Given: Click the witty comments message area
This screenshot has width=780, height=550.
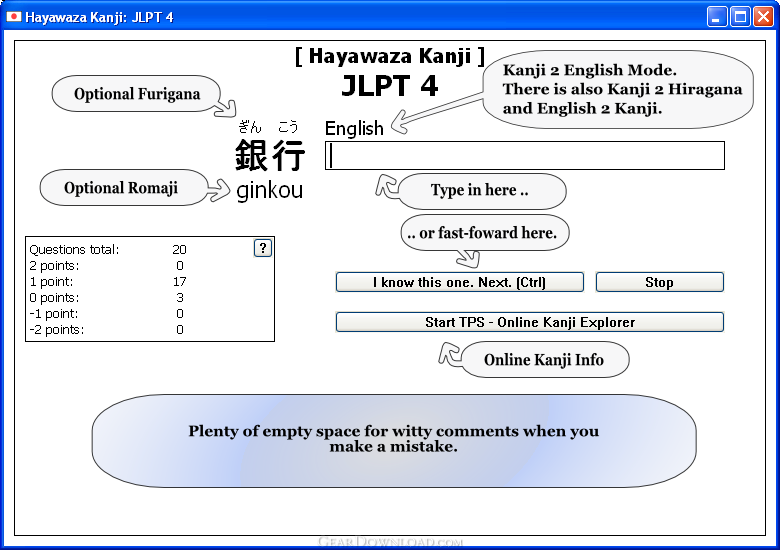Looking at the screenshot, I should 394,441.
